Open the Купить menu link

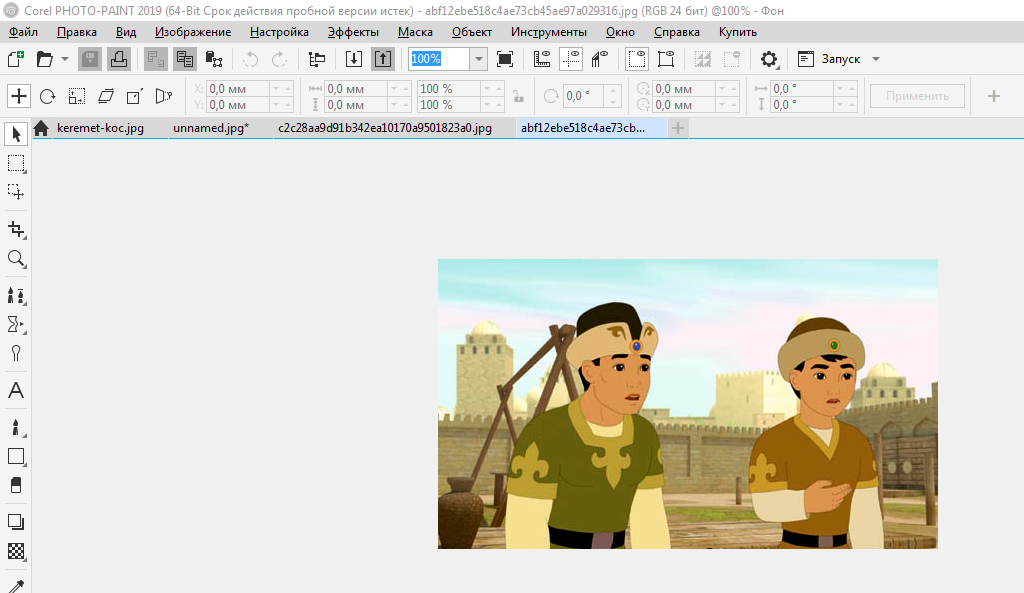click(x=738, y=32)
